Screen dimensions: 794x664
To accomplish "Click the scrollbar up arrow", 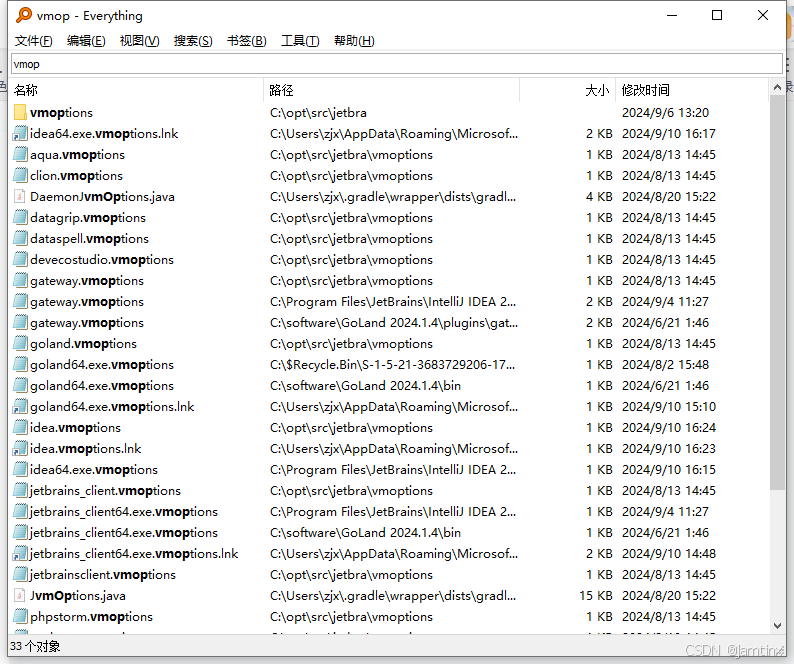I will tap(777, 88).
